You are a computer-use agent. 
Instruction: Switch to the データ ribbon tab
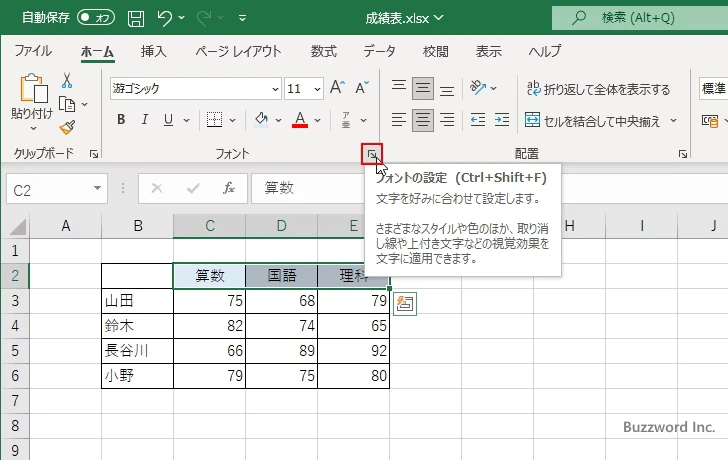pos(379,51)
